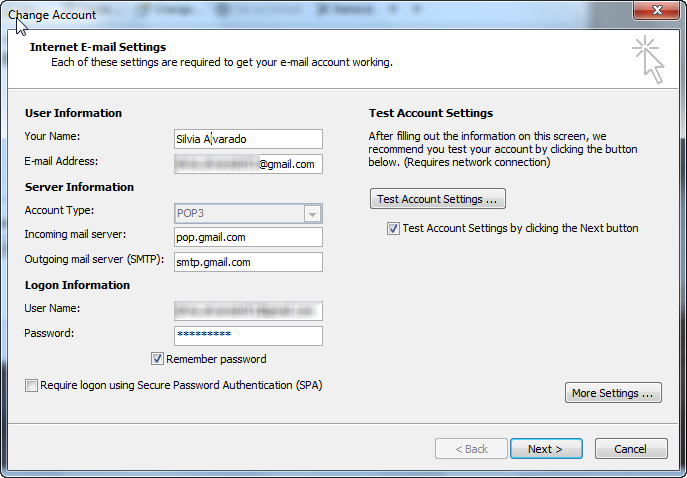Click the cursor icon in the header banner
Screen dimensions: 687x478
pyautogui.click(x=647, y=59)
